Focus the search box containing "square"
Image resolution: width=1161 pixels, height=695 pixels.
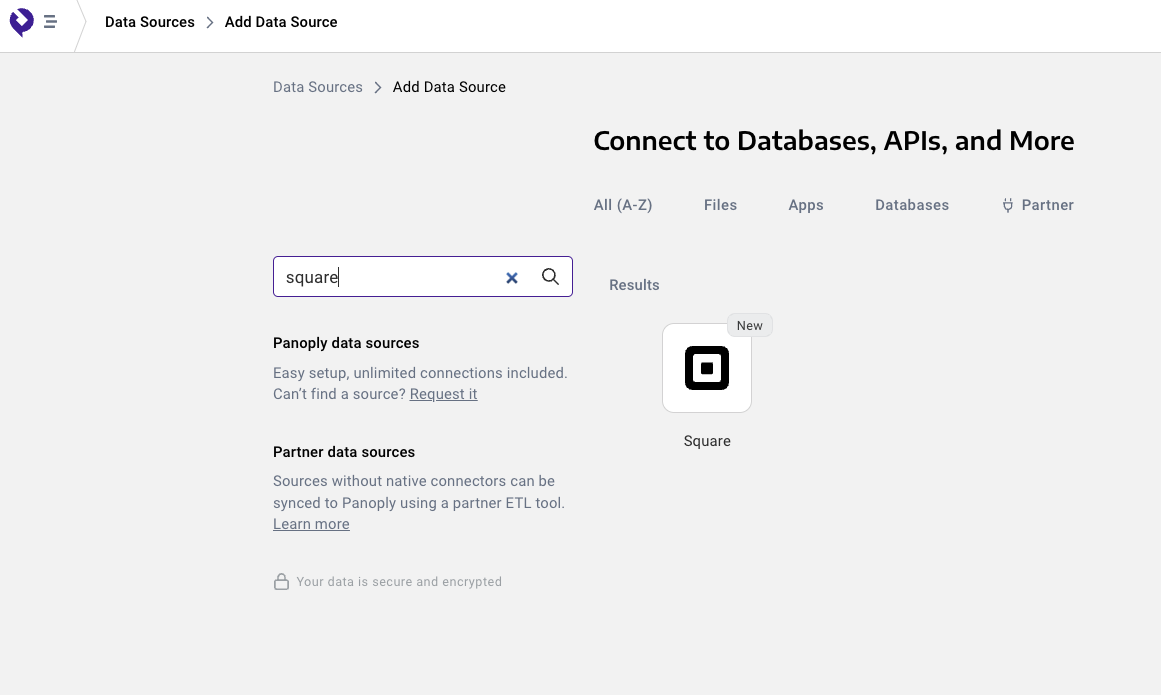(390, 277)
